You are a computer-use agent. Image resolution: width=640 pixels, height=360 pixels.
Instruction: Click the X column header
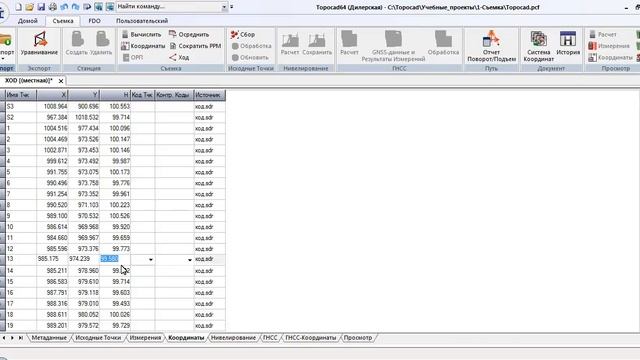click(x=52, y=95)
